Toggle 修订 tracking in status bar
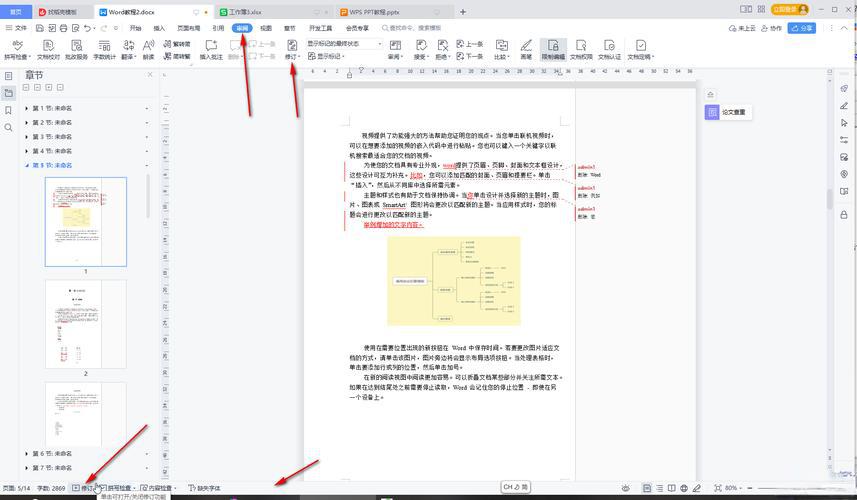The image size is (857, 500). pos(84,488)
